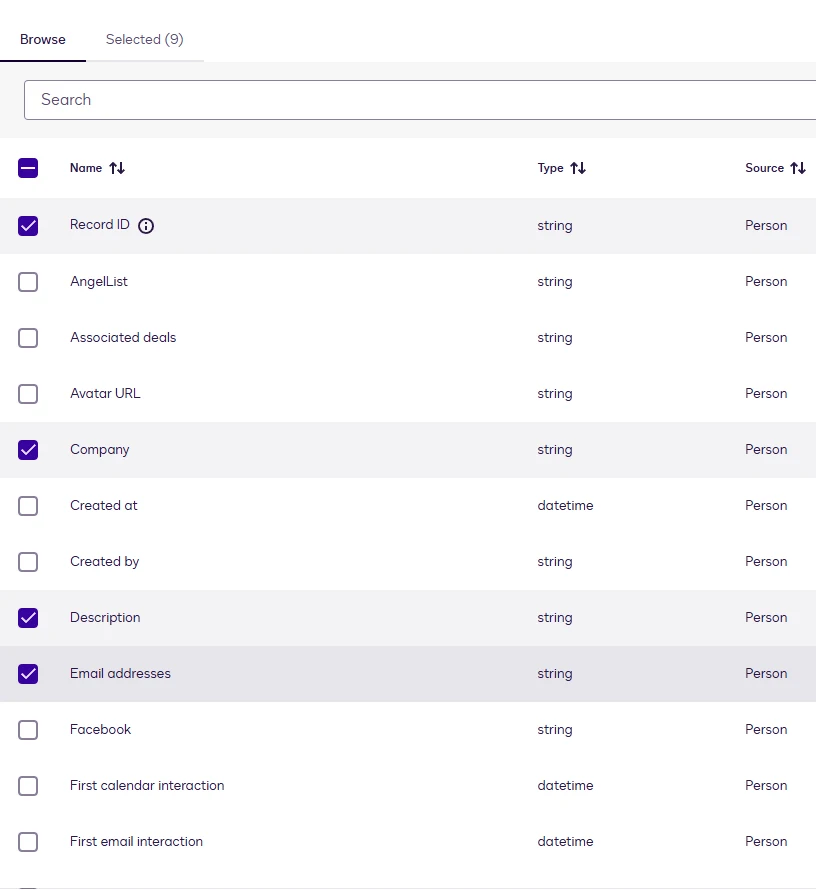Click the datetime type of Created at
The height and width of the screenshot is (890, 816).
pos(565,506)
